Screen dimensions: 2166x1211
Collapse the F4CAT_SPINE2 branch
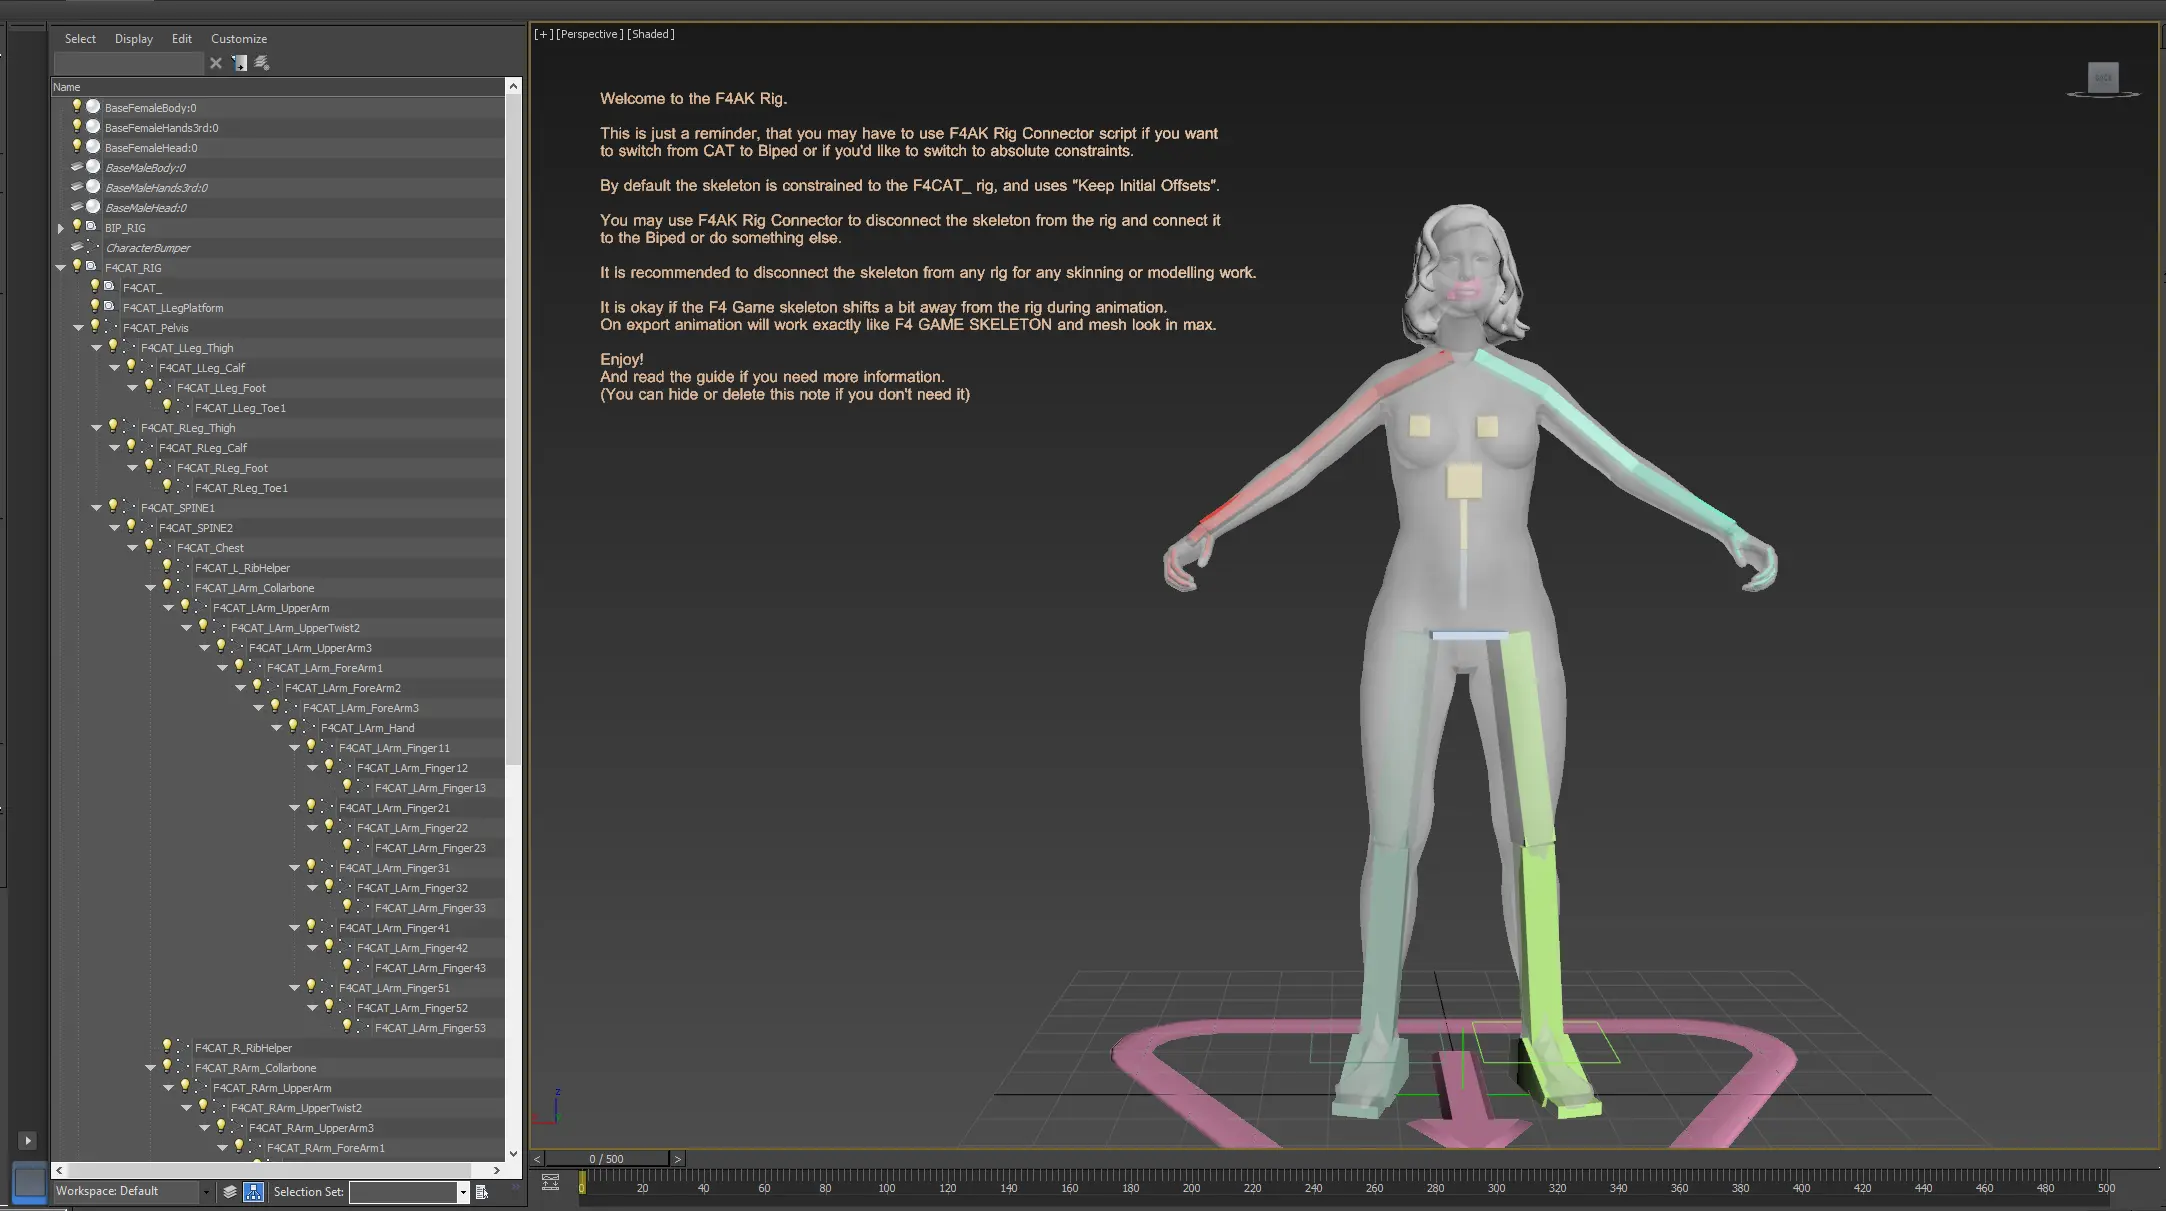(115, 528)
